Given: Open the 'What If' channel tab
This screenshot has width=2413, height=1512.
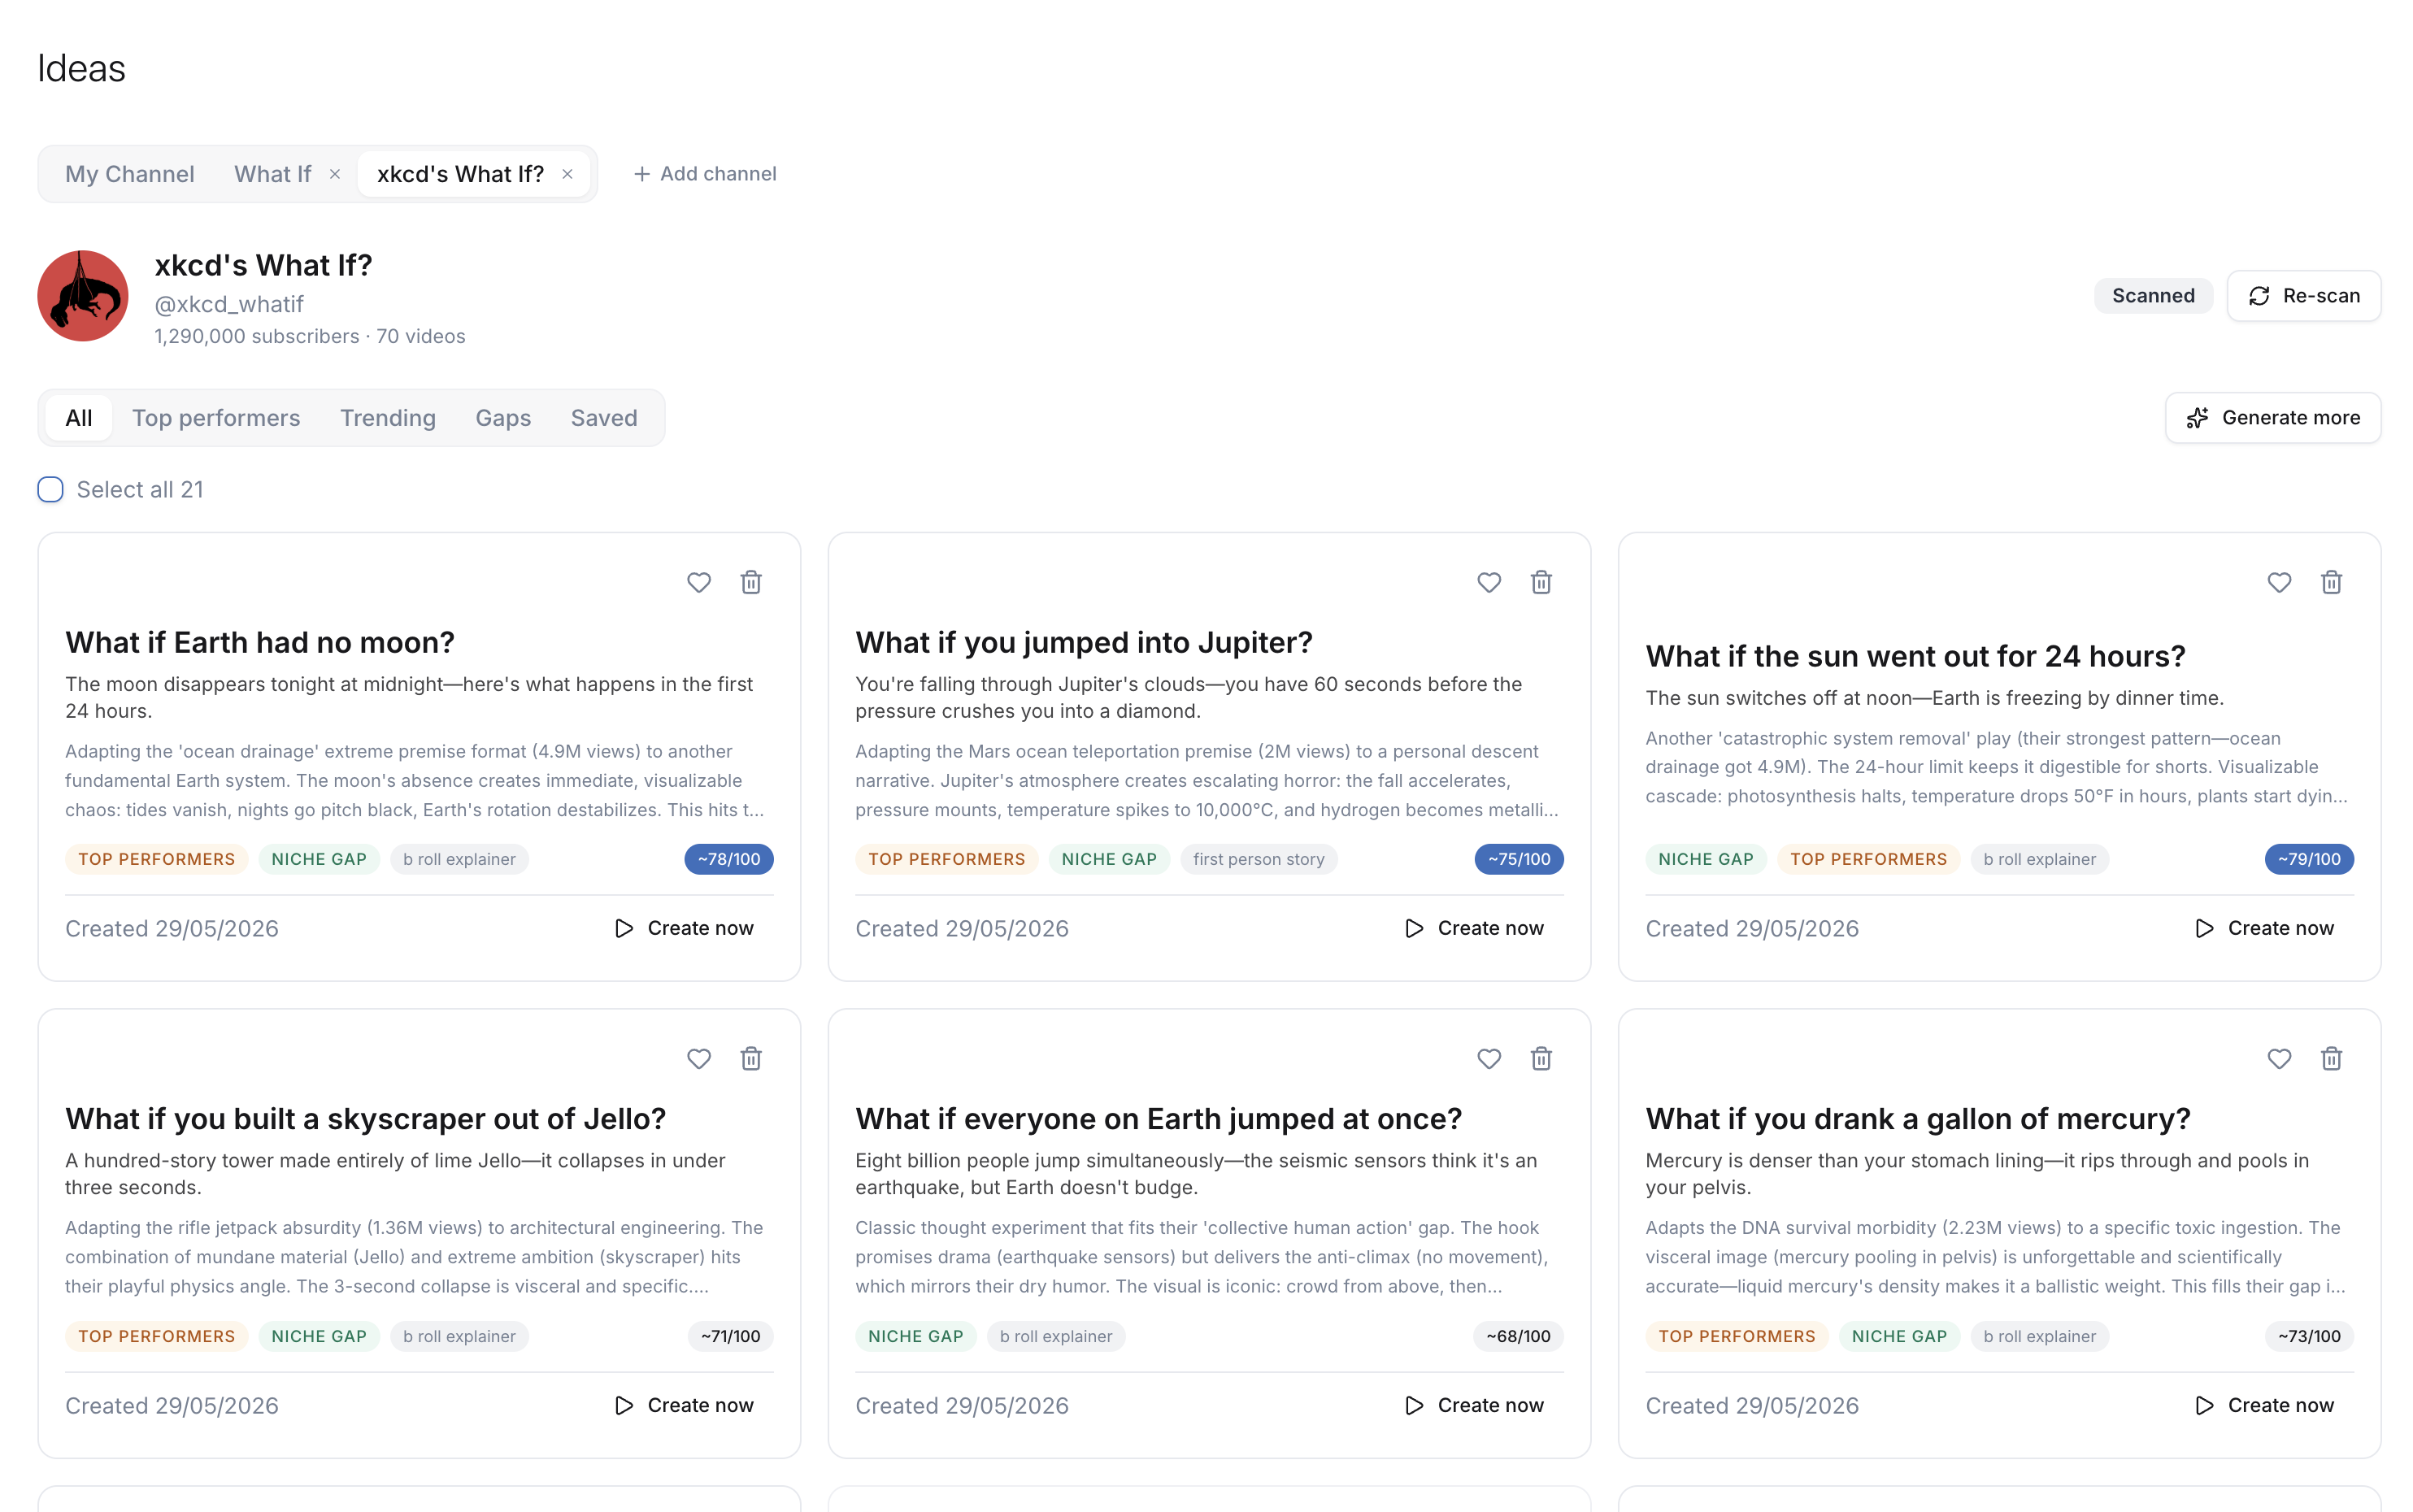Looking at the screenshot, I should [x=273, y=174].
